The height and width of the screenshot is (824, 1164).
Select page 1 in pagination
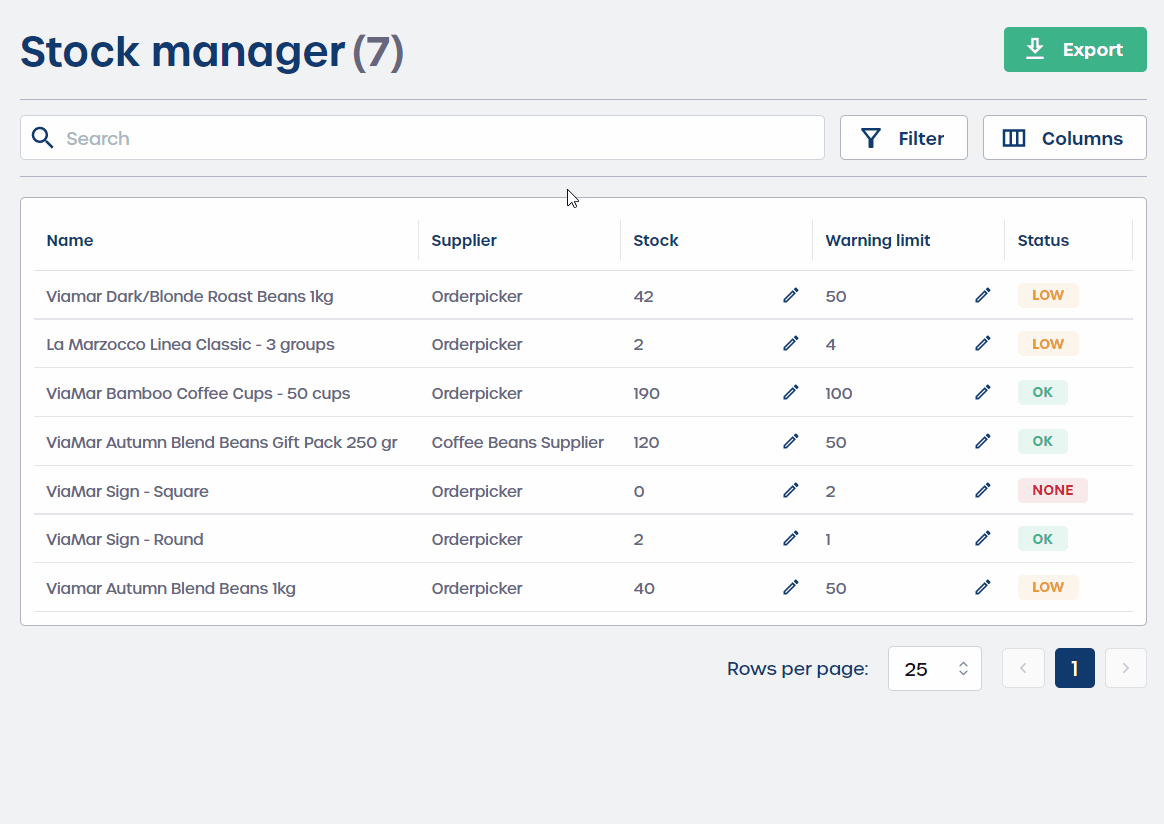(1074, 668)
